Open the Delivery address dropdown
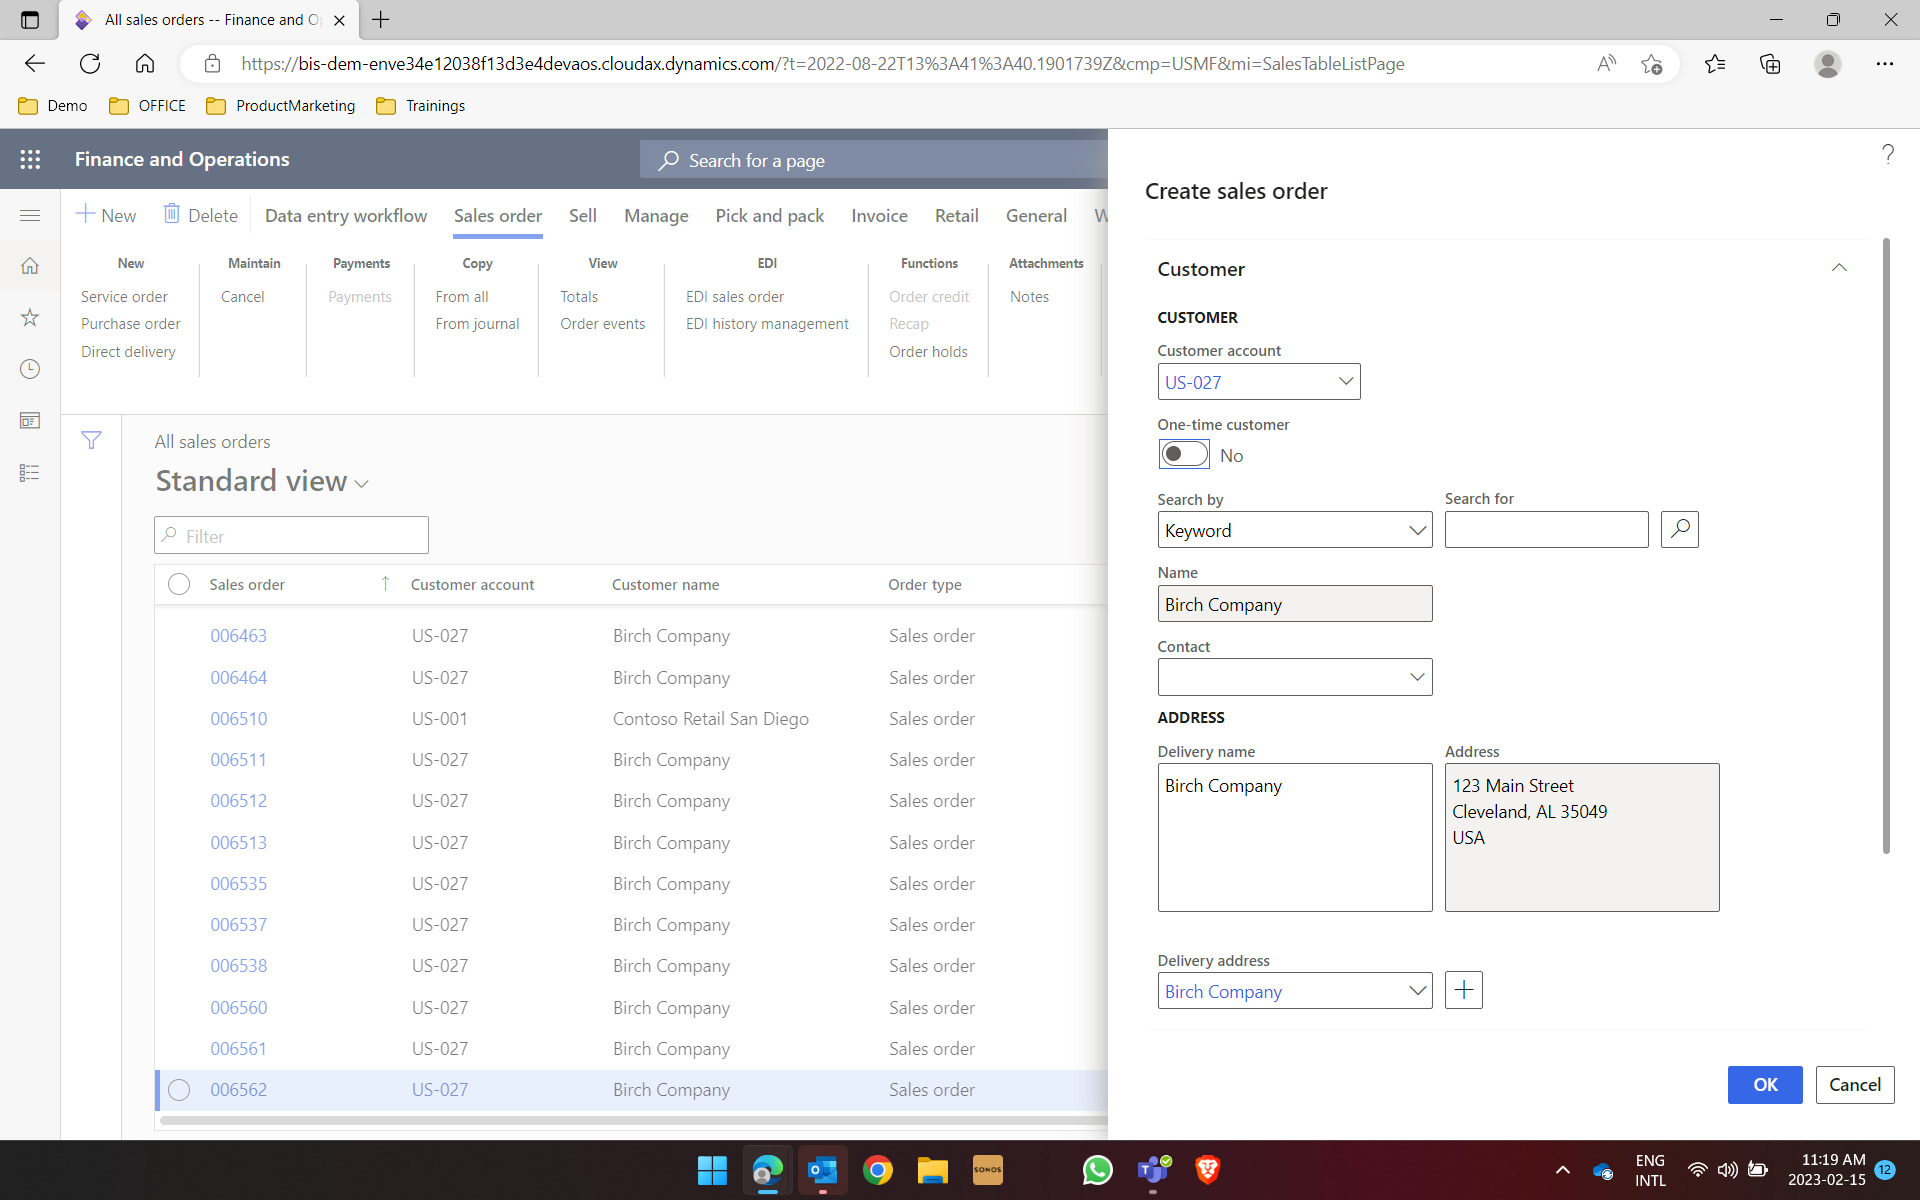Viewport: 1920px width, 1200px height. [1417, 991]
